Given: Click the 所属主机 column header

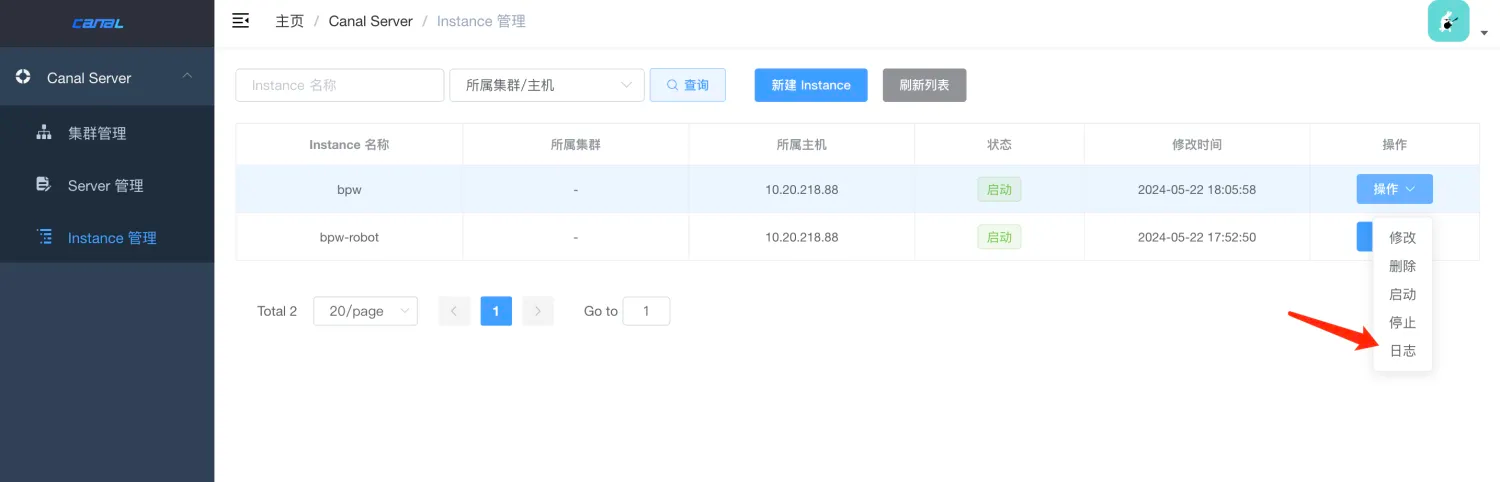Looking at the screenshot, I should (x=802, y=145).
